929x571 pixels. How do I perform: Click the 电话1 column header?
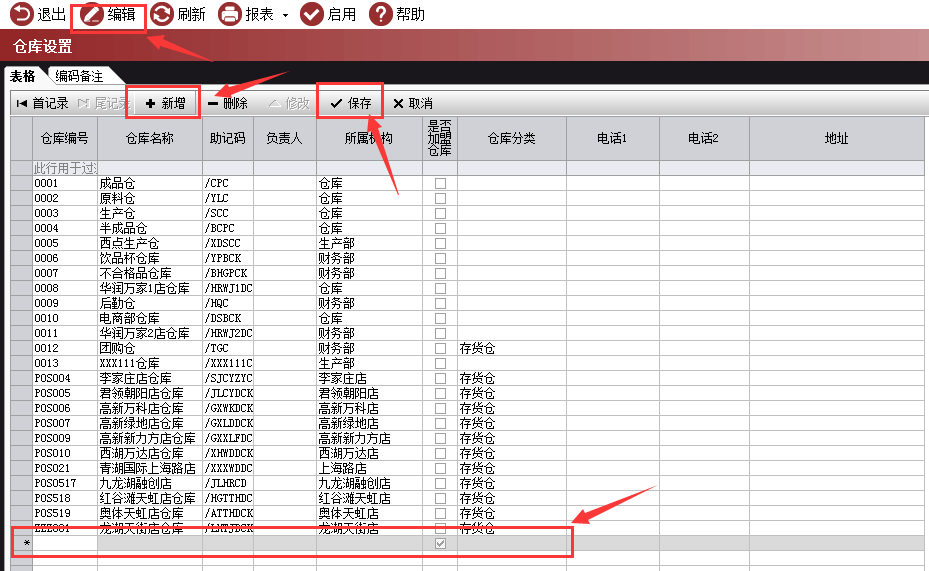[612, 139]
